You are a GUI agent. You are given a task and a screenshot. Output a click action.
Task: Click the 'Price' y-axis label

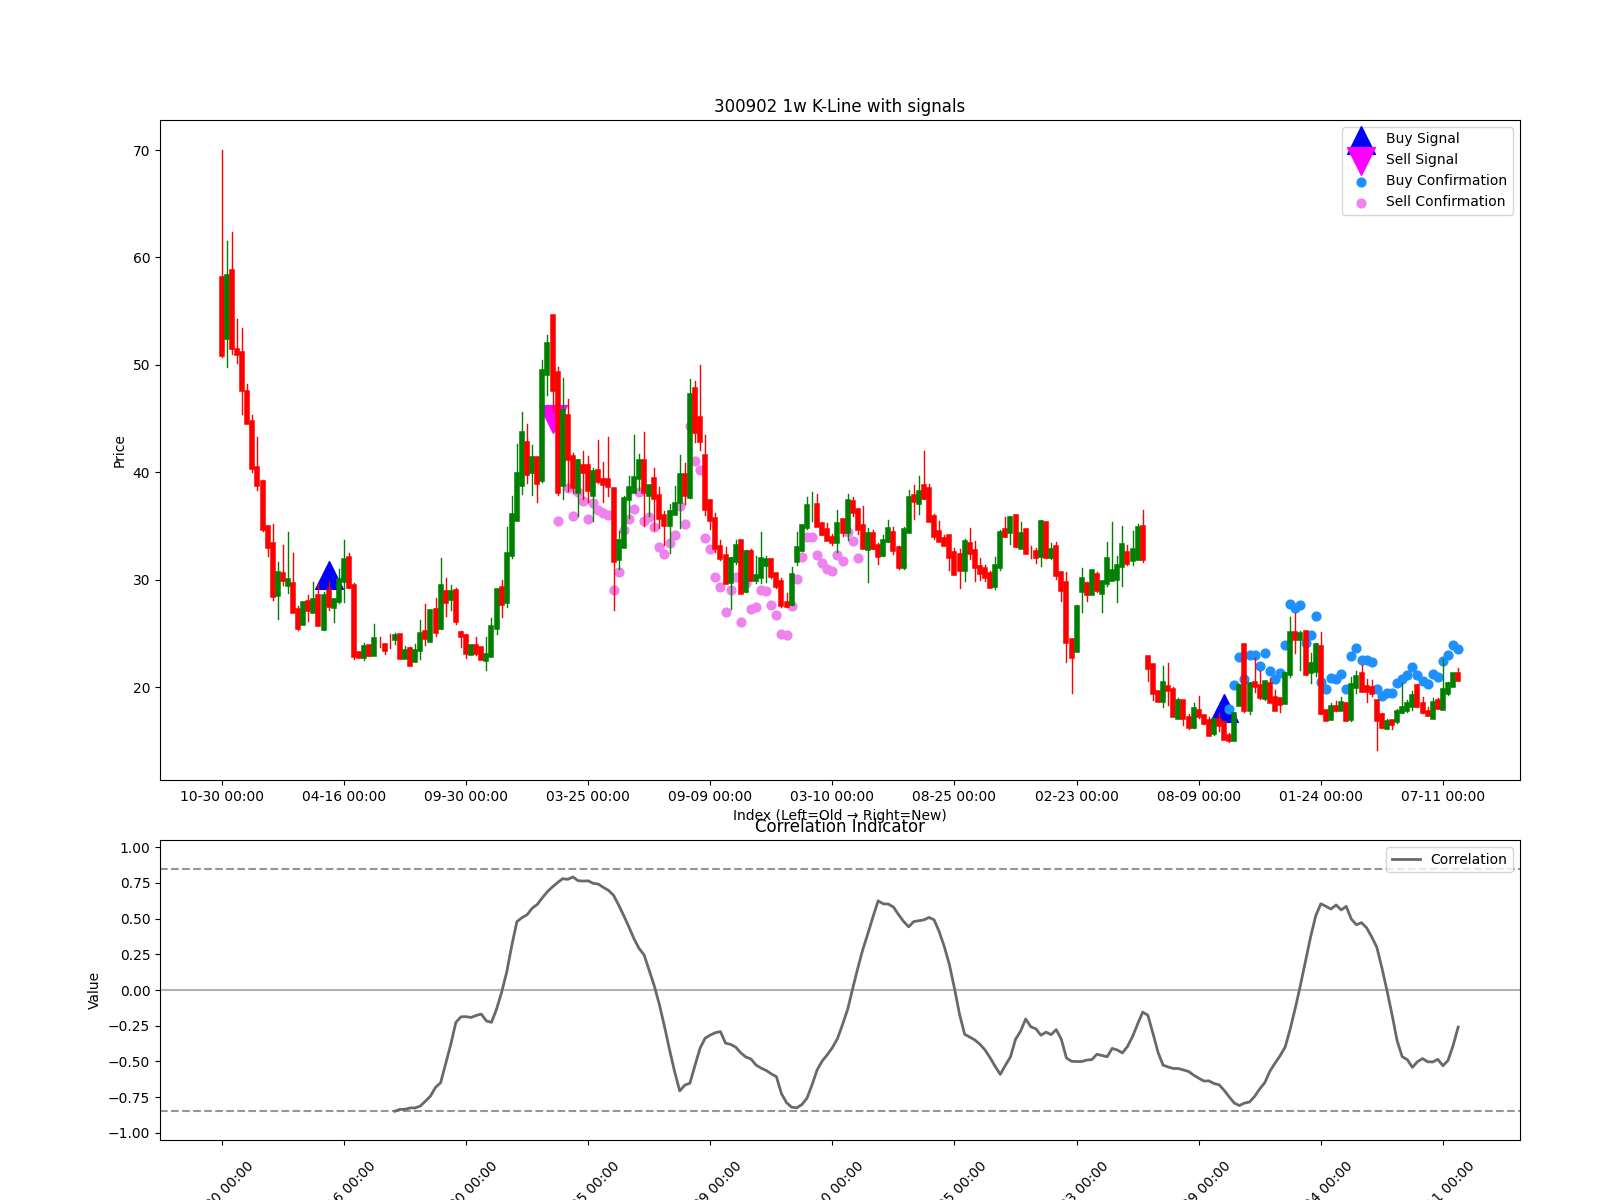coord(120,452)
